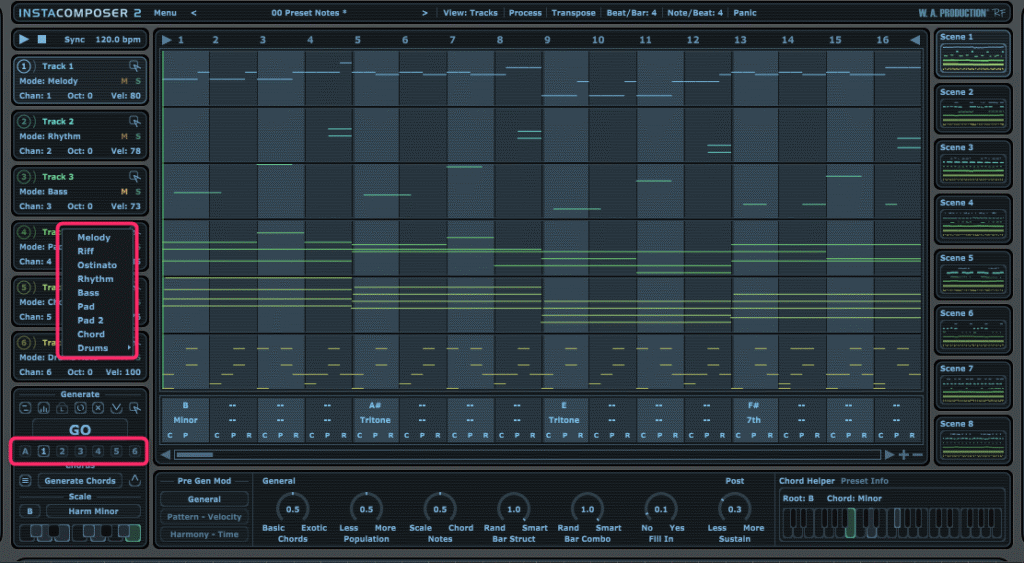Image resolution: width=1024 pixels, height=563 pixels.
Task: Click the Generate Chords button
Action: [80, 481]
